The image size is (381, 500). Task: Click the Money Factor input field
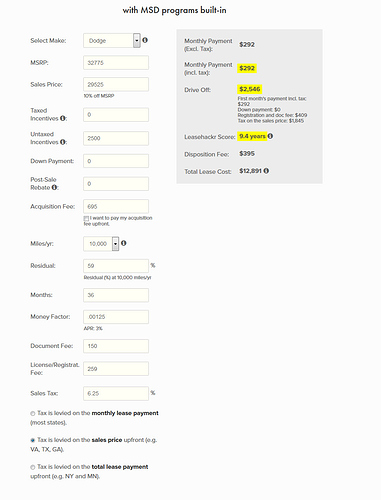tap(116, 317)
